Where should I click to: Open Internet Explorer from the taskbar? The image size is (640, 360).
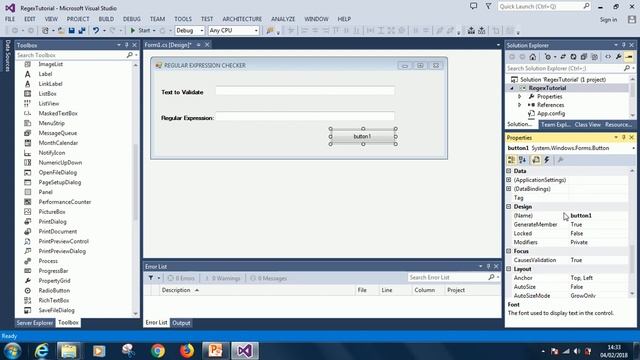(x=41, y=351)
